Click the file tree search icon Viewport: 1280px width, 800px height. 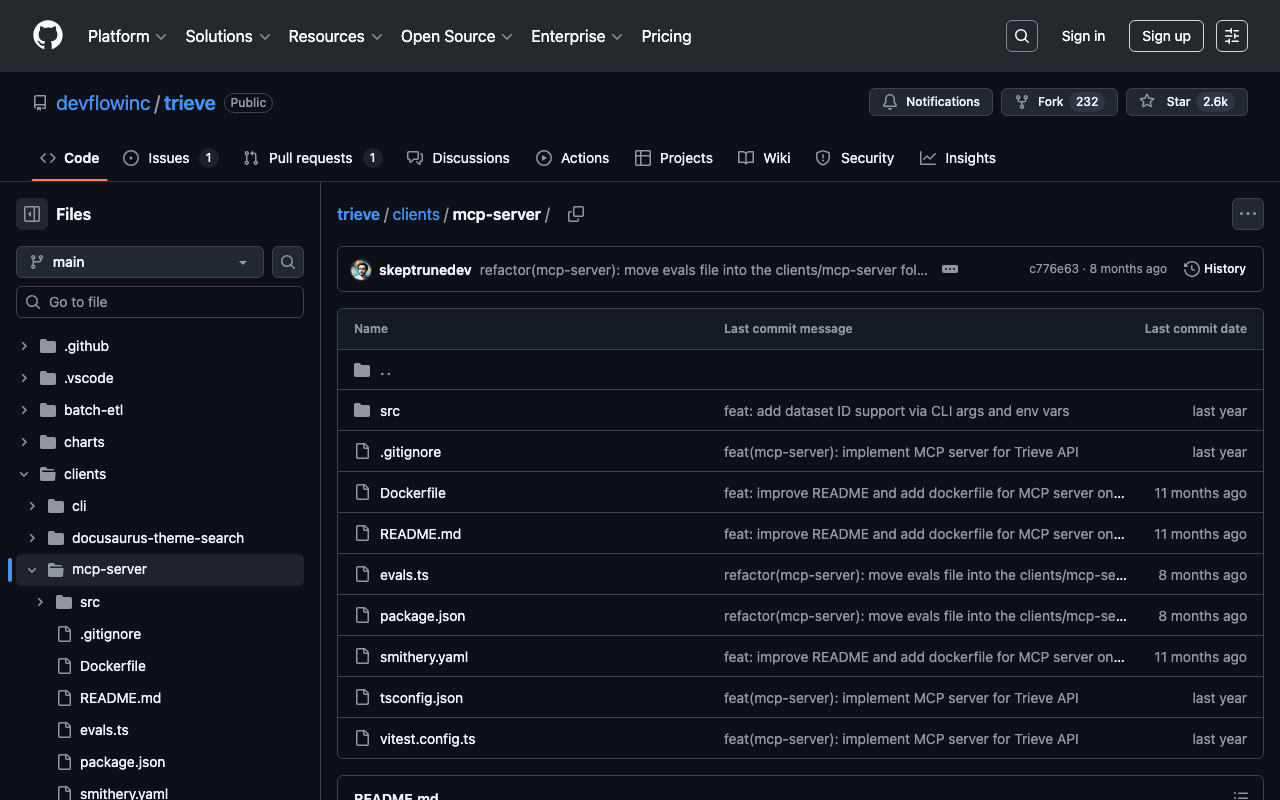(x=288, y=262)
